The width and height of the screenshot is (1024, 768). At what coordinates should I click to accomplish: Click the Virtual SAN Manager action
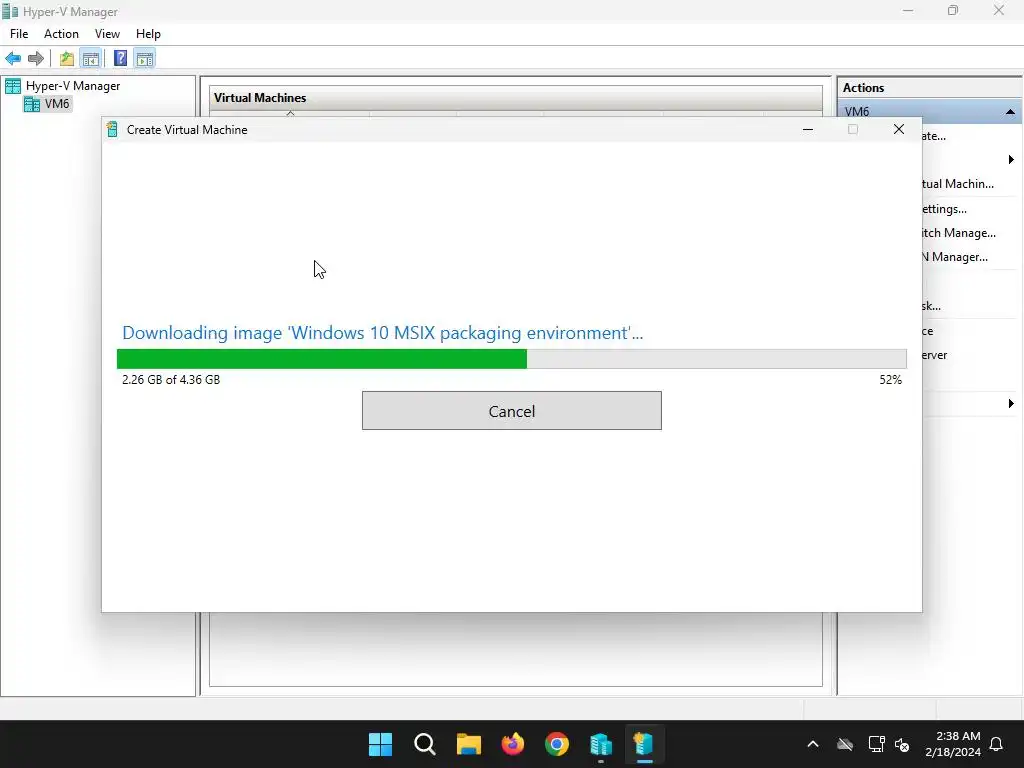pyautogui.click(x=955, y=257)
